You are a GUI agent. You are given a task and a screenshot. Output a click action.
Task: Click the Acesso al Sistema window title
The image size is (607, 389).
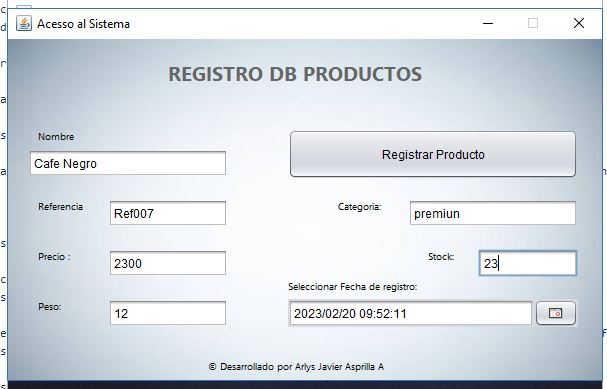[x=83, y=24]
